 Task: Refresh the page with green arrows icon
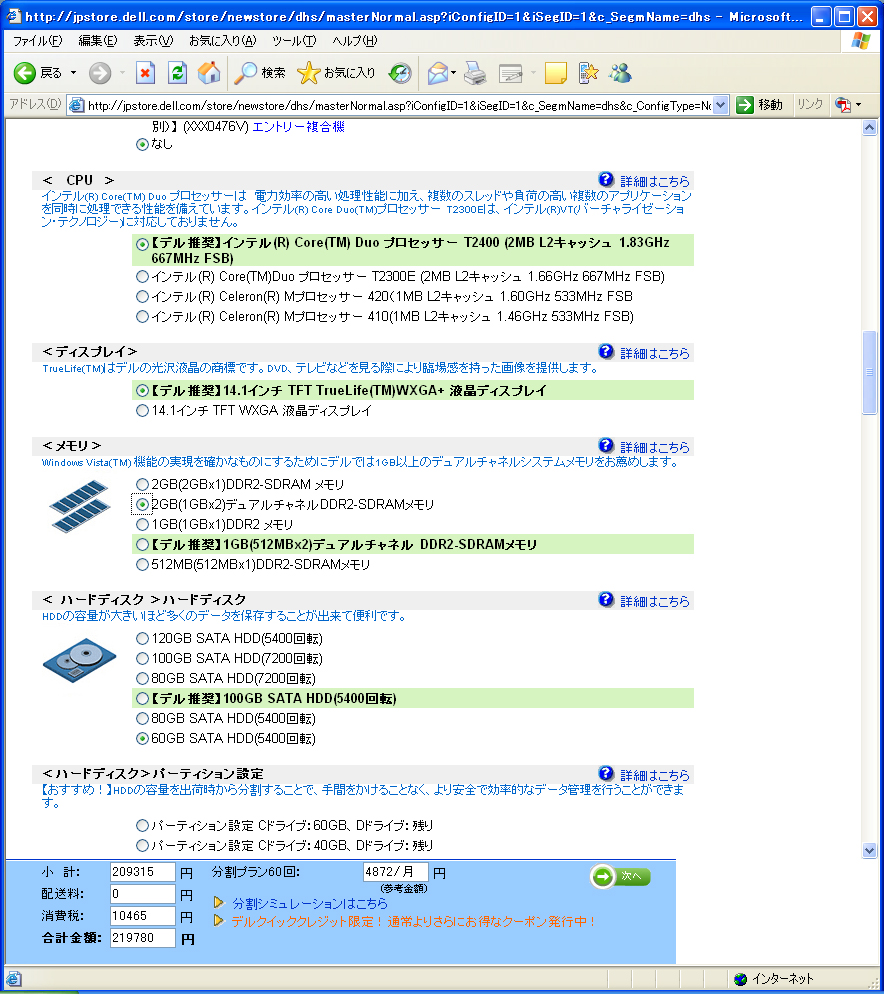pyautogui.click(x=178, y=73)
